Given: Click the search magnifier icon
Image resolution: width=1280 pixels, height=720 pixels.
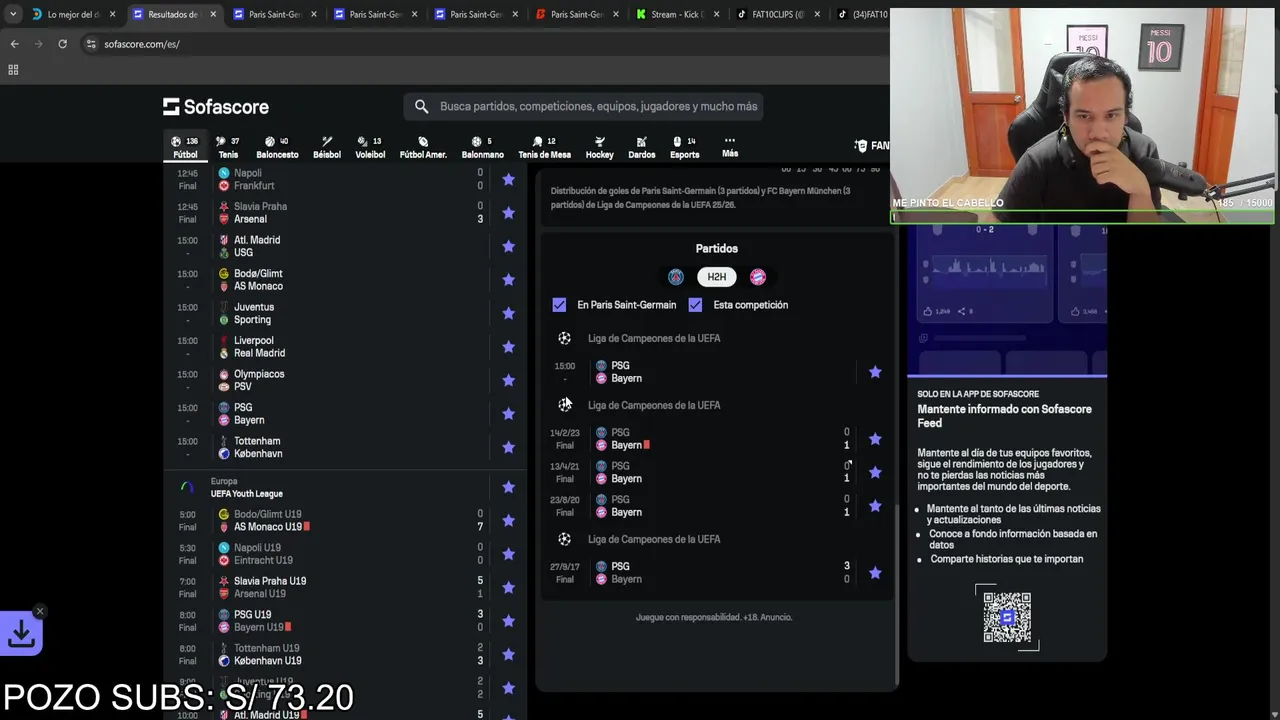Looking at the screenshot, I should pyautogui.click(x=421, y=106).
